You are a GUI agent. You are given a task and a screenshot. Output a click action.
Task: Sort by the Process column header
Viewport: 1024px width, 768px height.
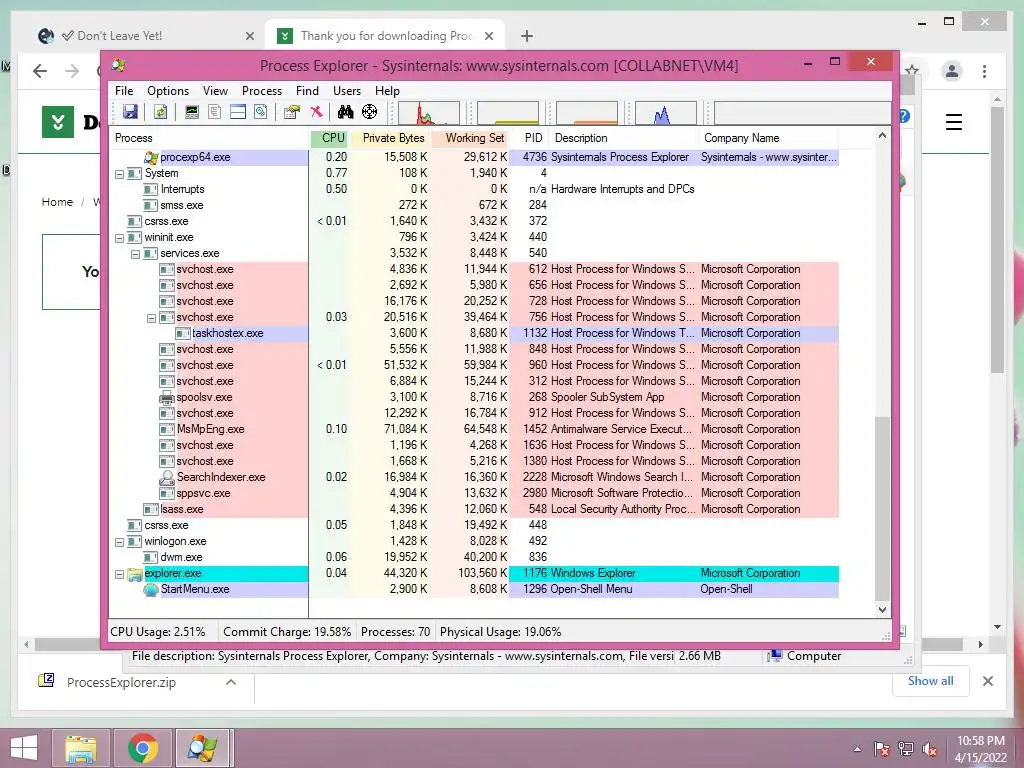click(210, 138)
